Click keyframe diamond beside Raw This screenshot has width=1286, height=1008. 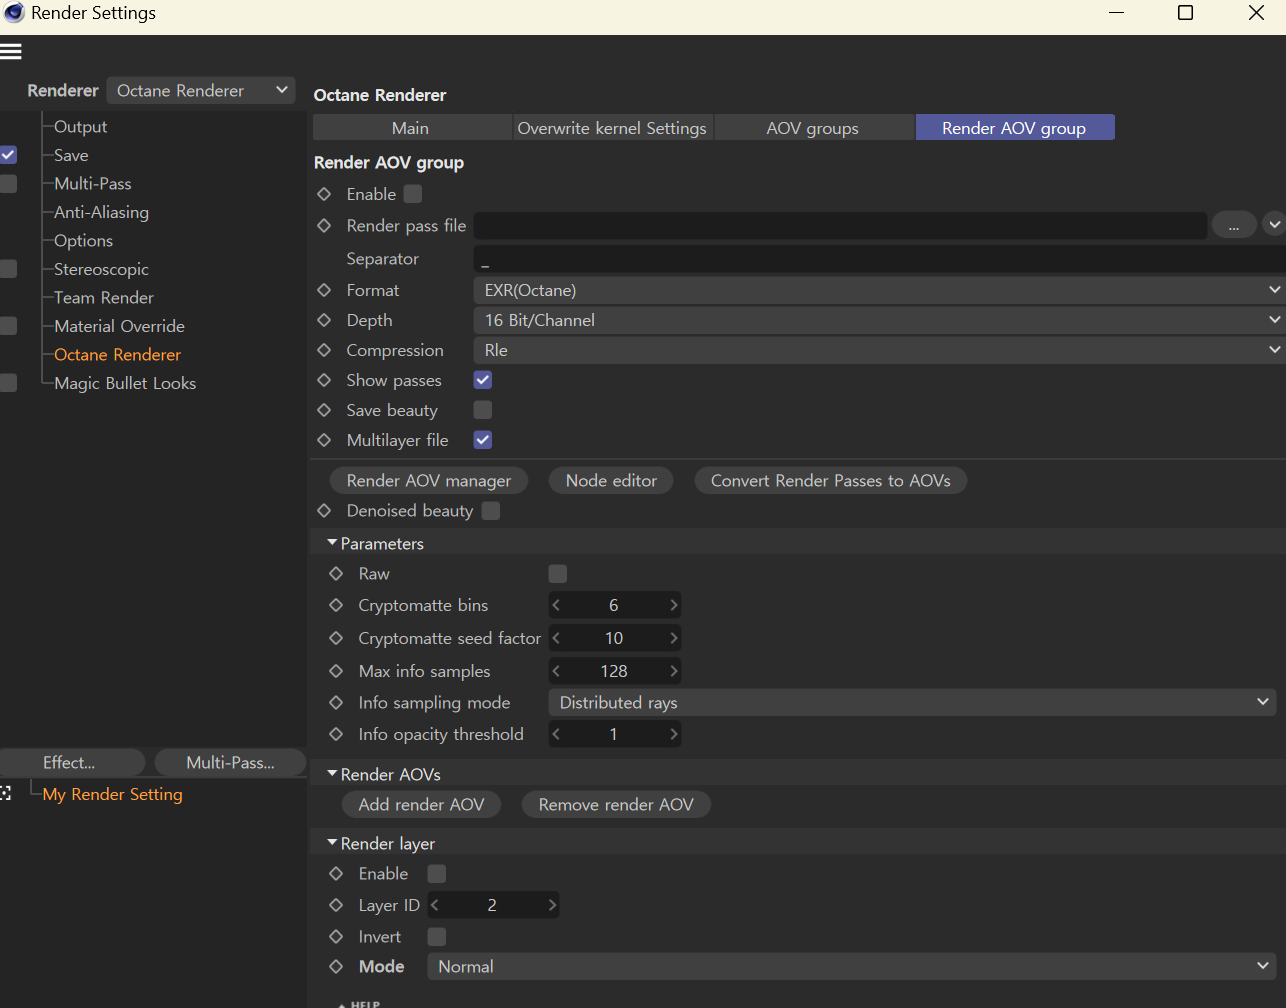click(336, 574)
